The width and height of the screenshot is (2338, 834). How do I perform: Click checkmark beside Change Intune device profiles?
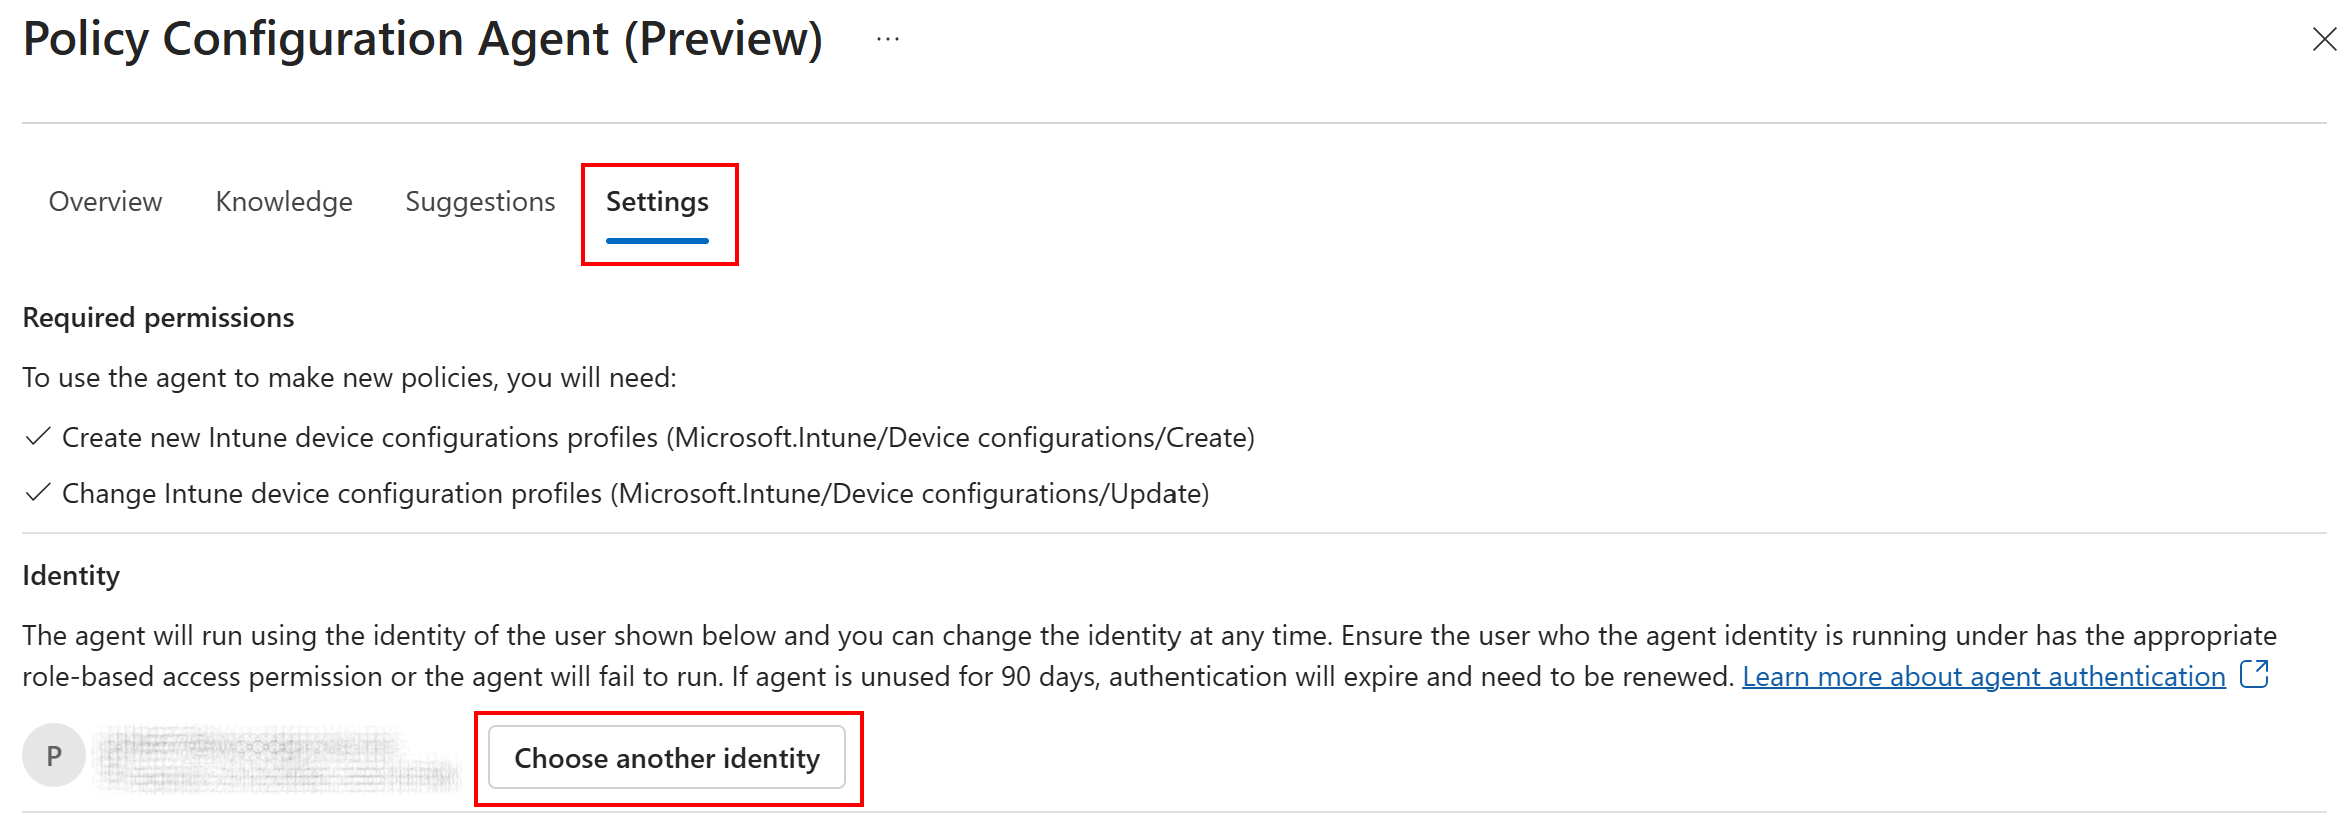(38, 493)
